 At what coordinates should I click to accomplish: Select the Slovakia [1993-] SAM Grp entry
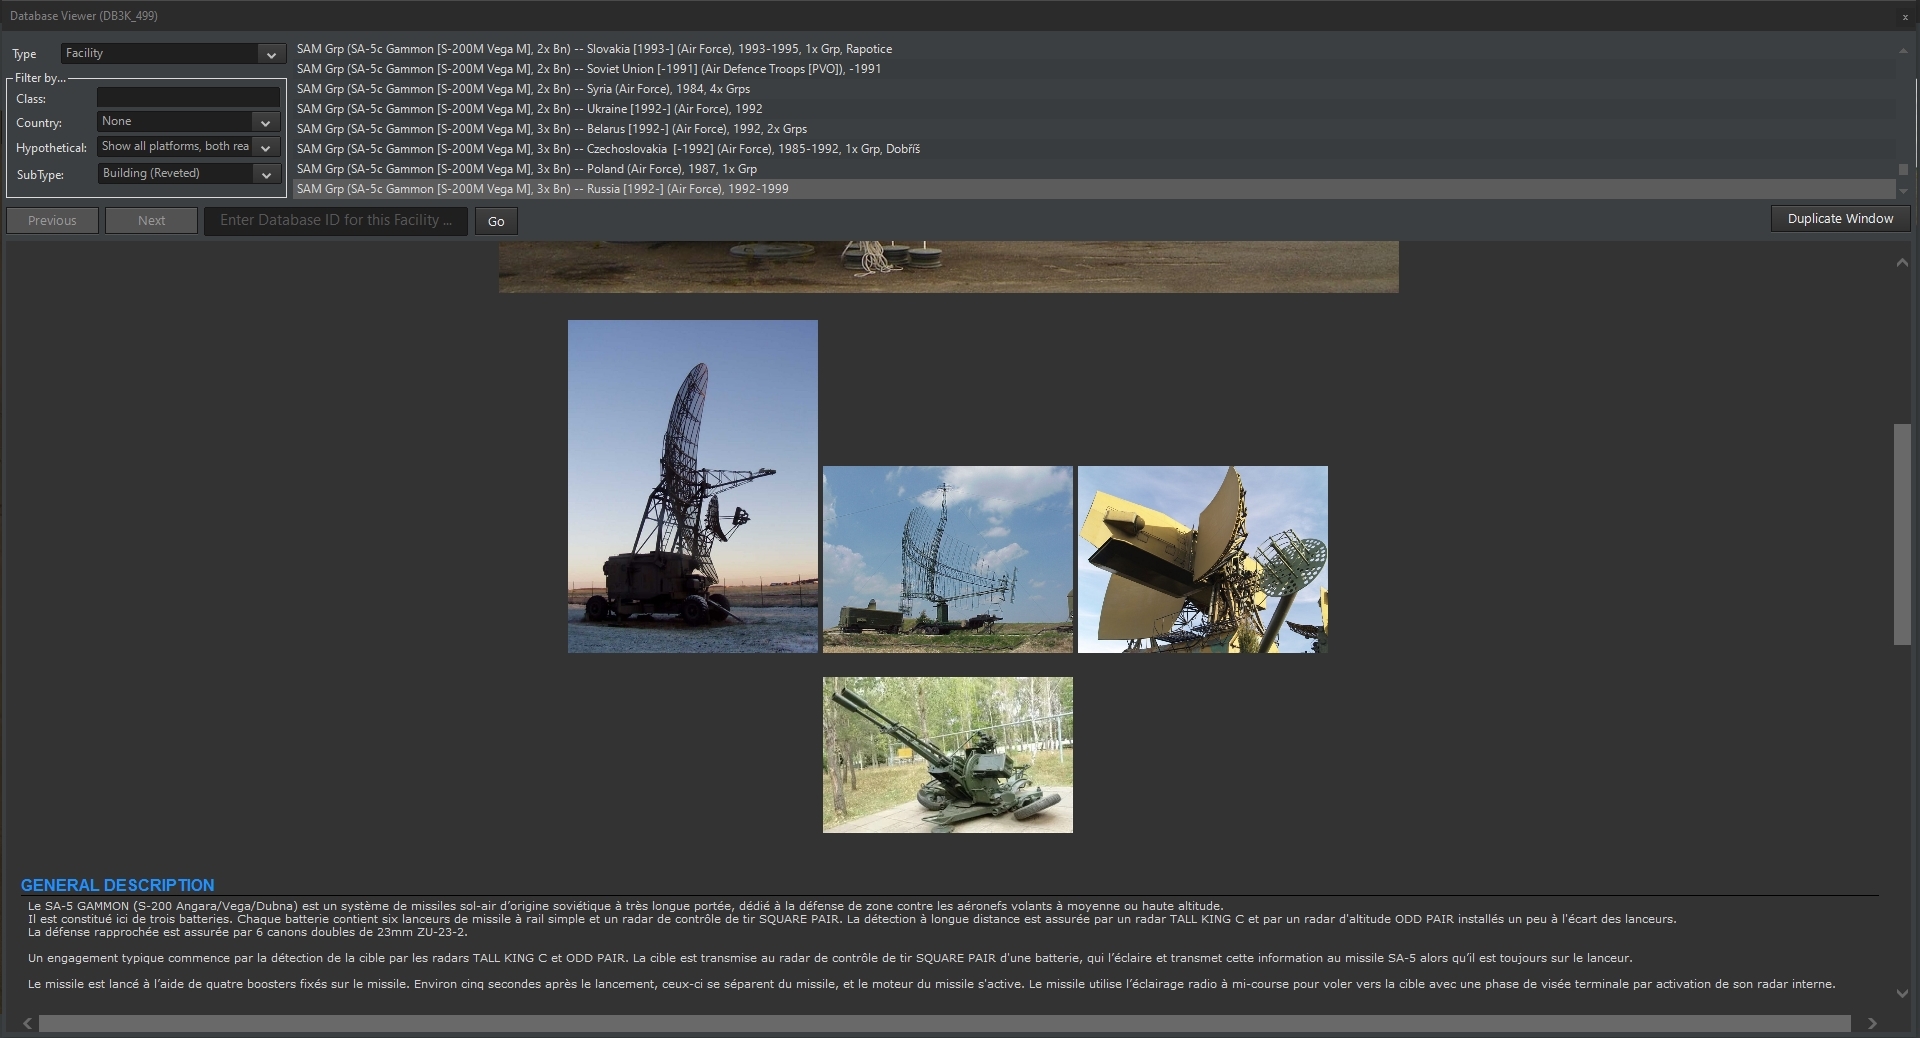click(x=1094, y=49)
